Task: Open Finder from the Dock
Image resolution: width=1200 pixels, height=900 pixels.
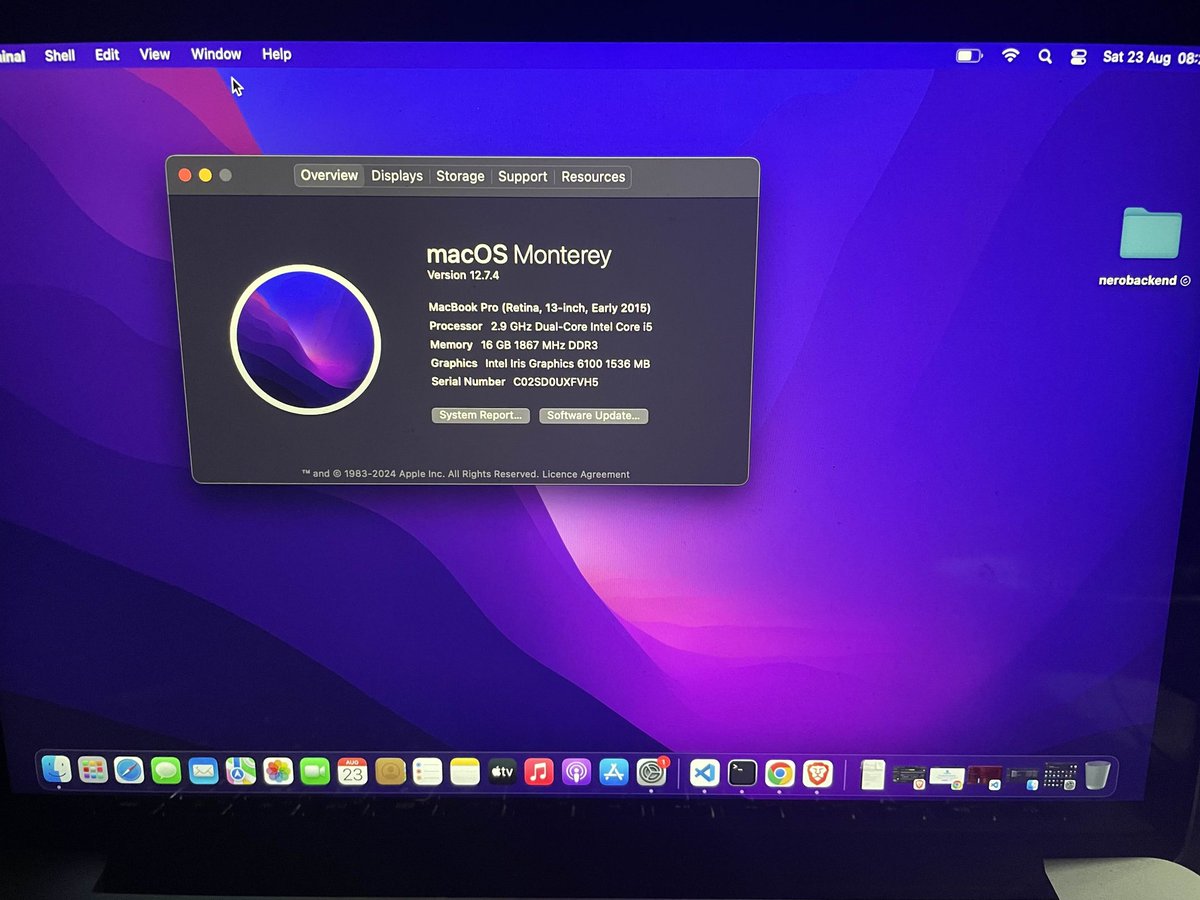Action: [x=56, y=770]
